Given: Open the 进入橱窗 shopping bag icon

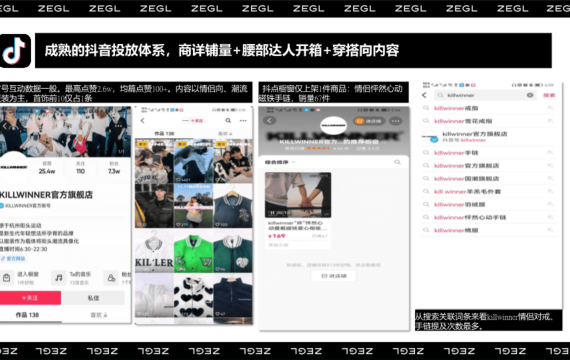Looking at the screenshot, I should [x=7, y=278].
